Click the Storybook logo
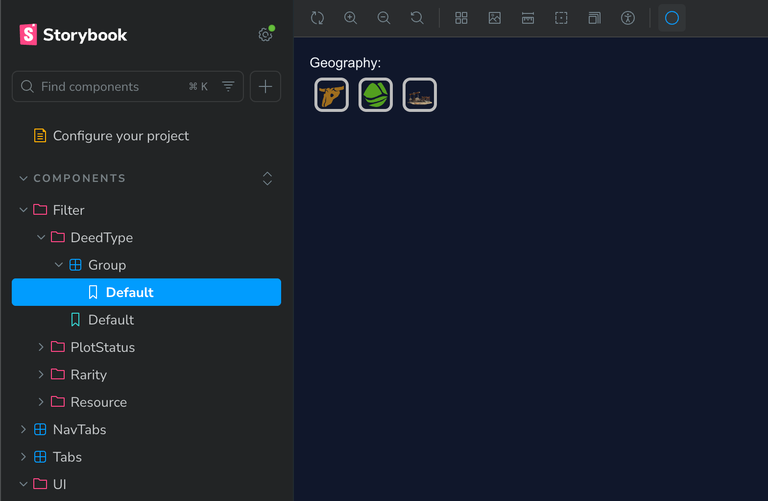The width and height of the screenshot is (768, 501). click(x=73, y=35)
